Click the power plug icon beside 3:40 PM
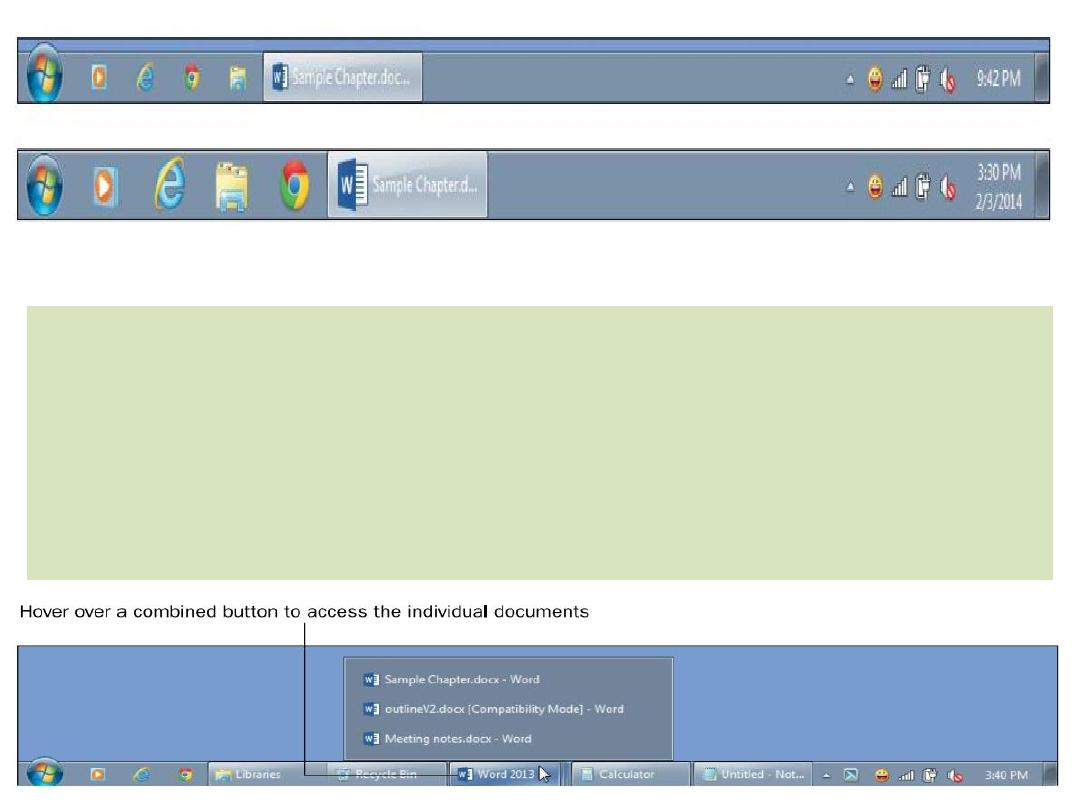This screenshot has height=810, width=1080. coord(930,776)
